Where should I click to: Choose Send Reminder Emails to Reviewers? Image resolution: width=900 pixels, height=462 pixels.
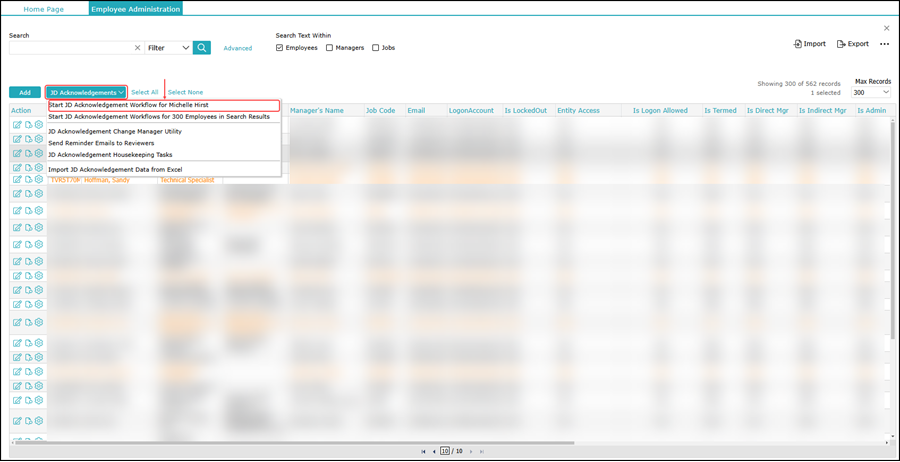[x=101, y=143]
